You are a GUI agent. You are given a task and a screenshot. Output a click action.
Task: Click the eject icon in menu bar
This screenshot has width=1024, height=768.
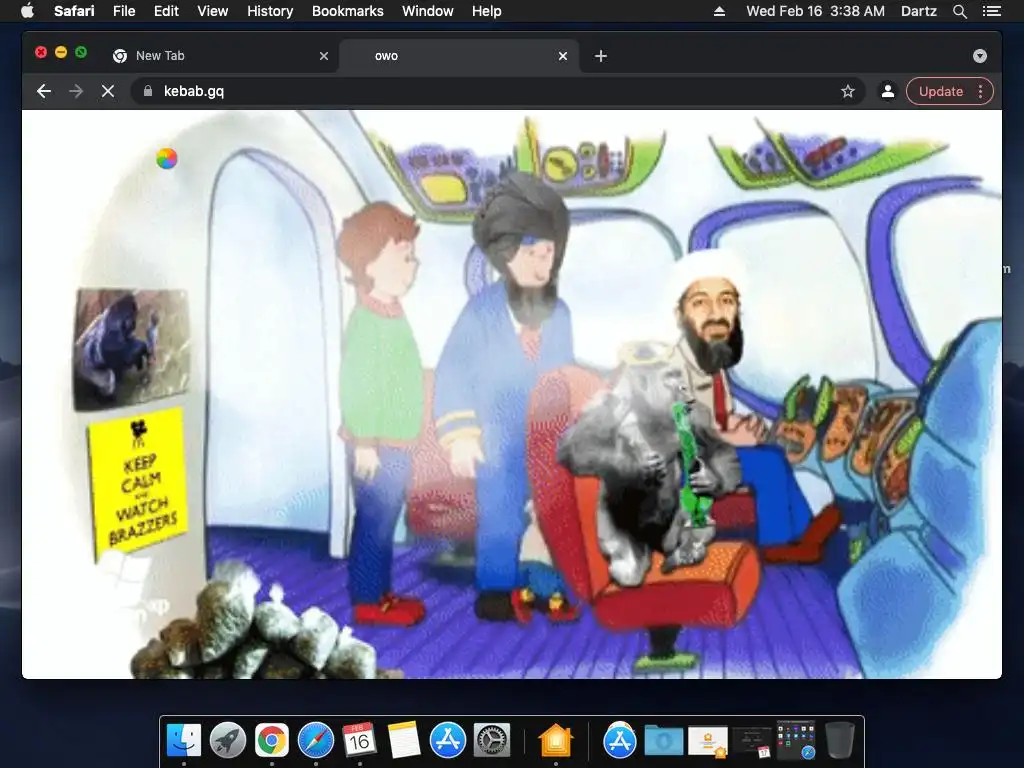click(x=719, y=11)
